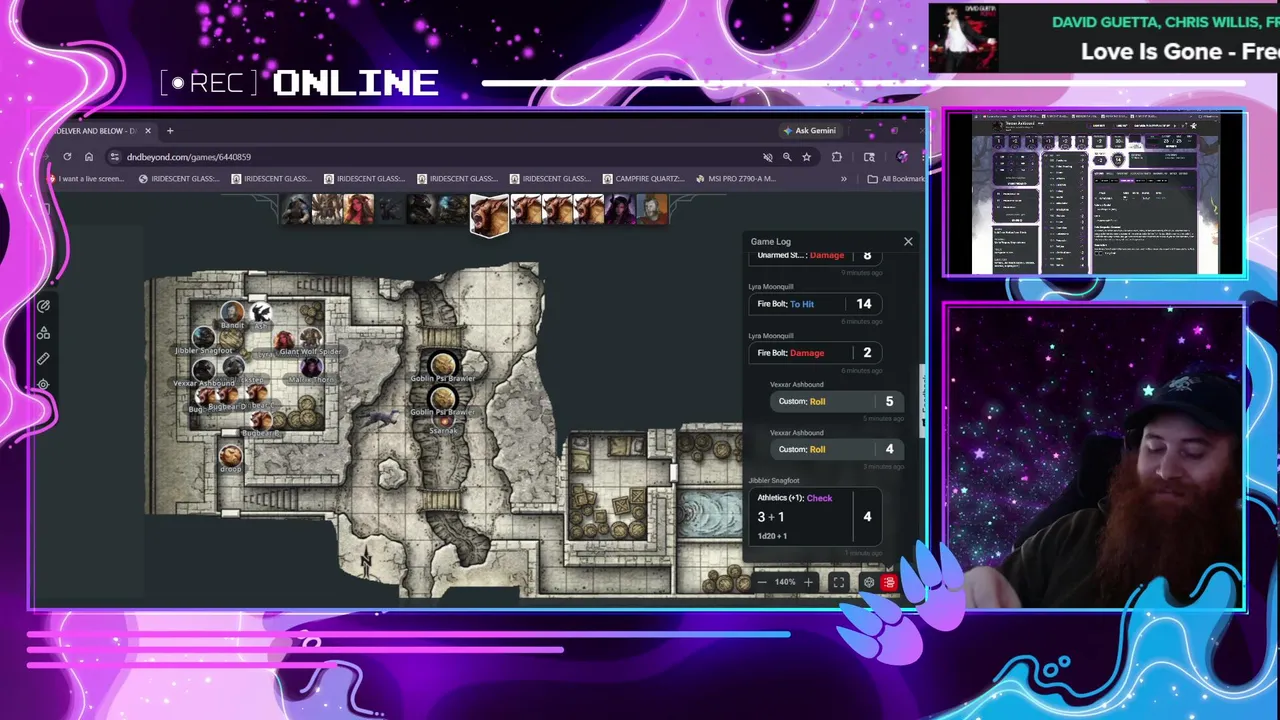This screenshot has height=720, width=1280.
Task: Select the bearded man portrait in initiative tracker
Action: click(653, 208)
